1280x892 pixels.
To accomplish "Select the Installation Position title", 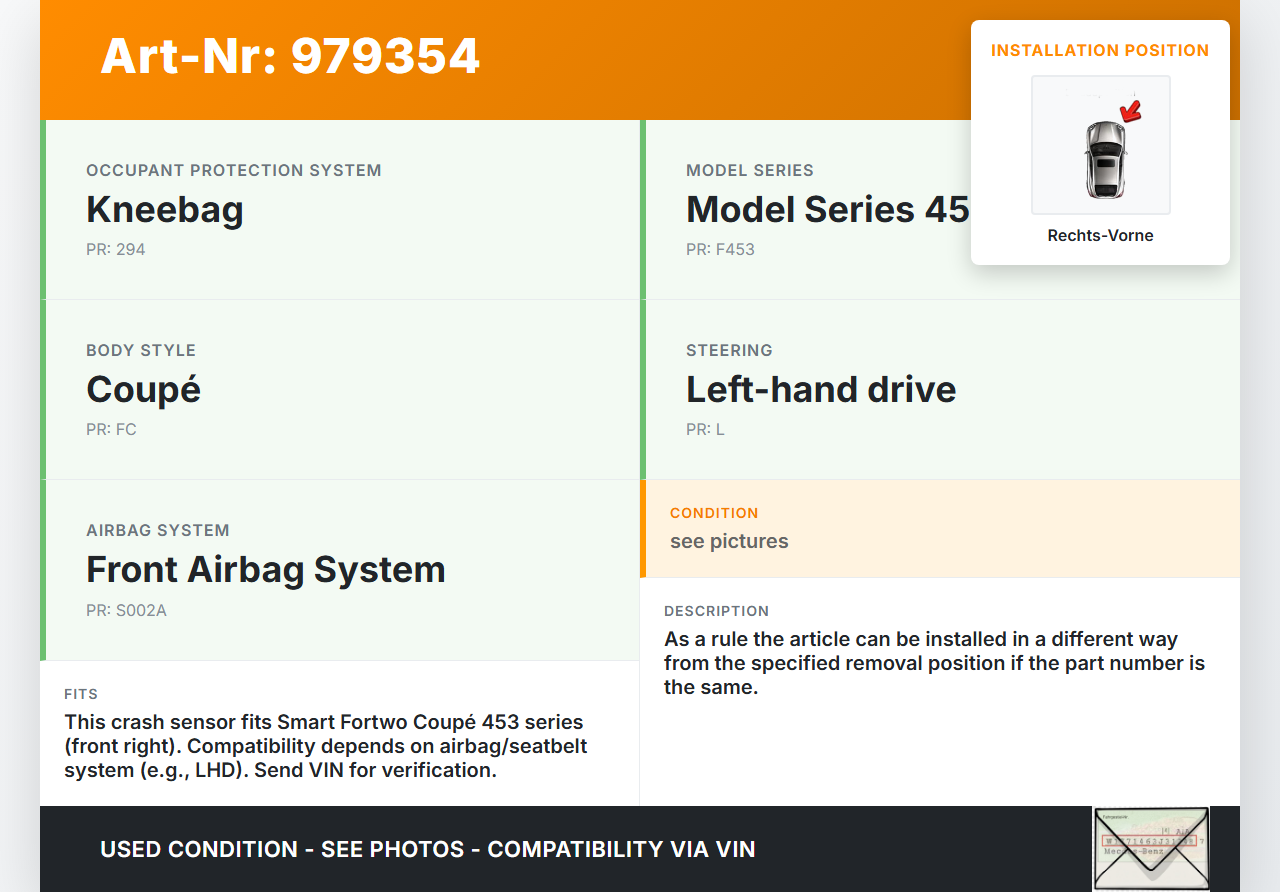I will click(x=1100, y=50).
